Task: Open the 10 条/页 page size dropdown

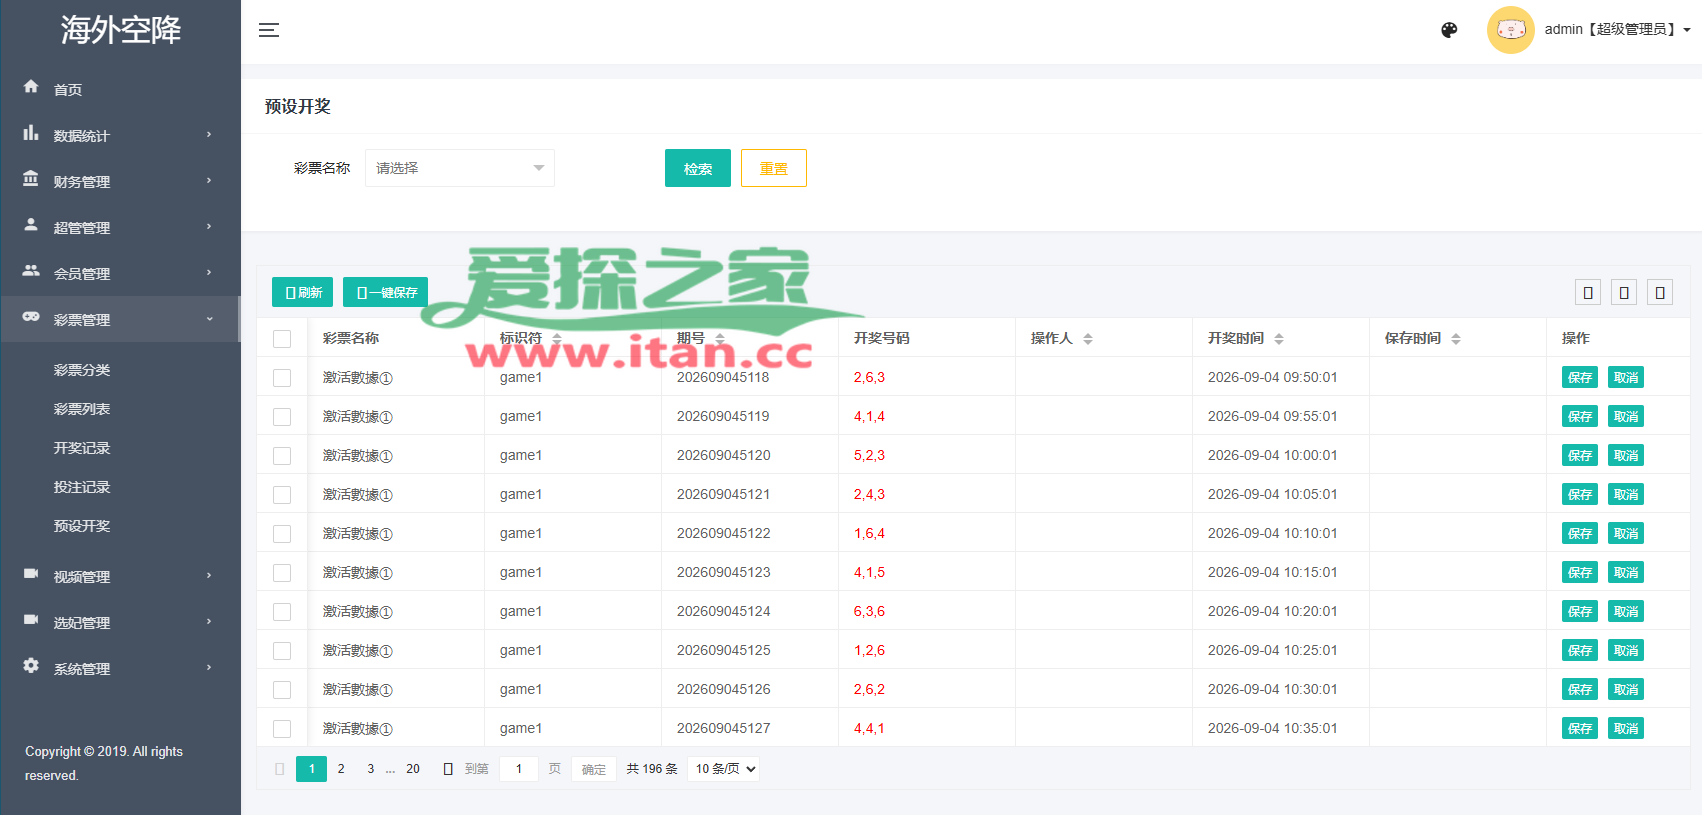Action: (x=724, y=769)
